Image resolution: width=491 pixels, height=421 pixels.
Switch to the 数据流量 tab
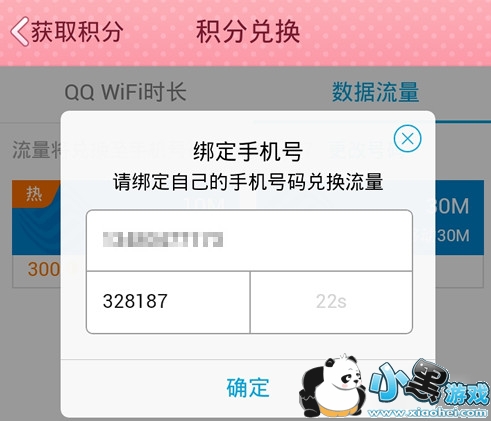375,92
